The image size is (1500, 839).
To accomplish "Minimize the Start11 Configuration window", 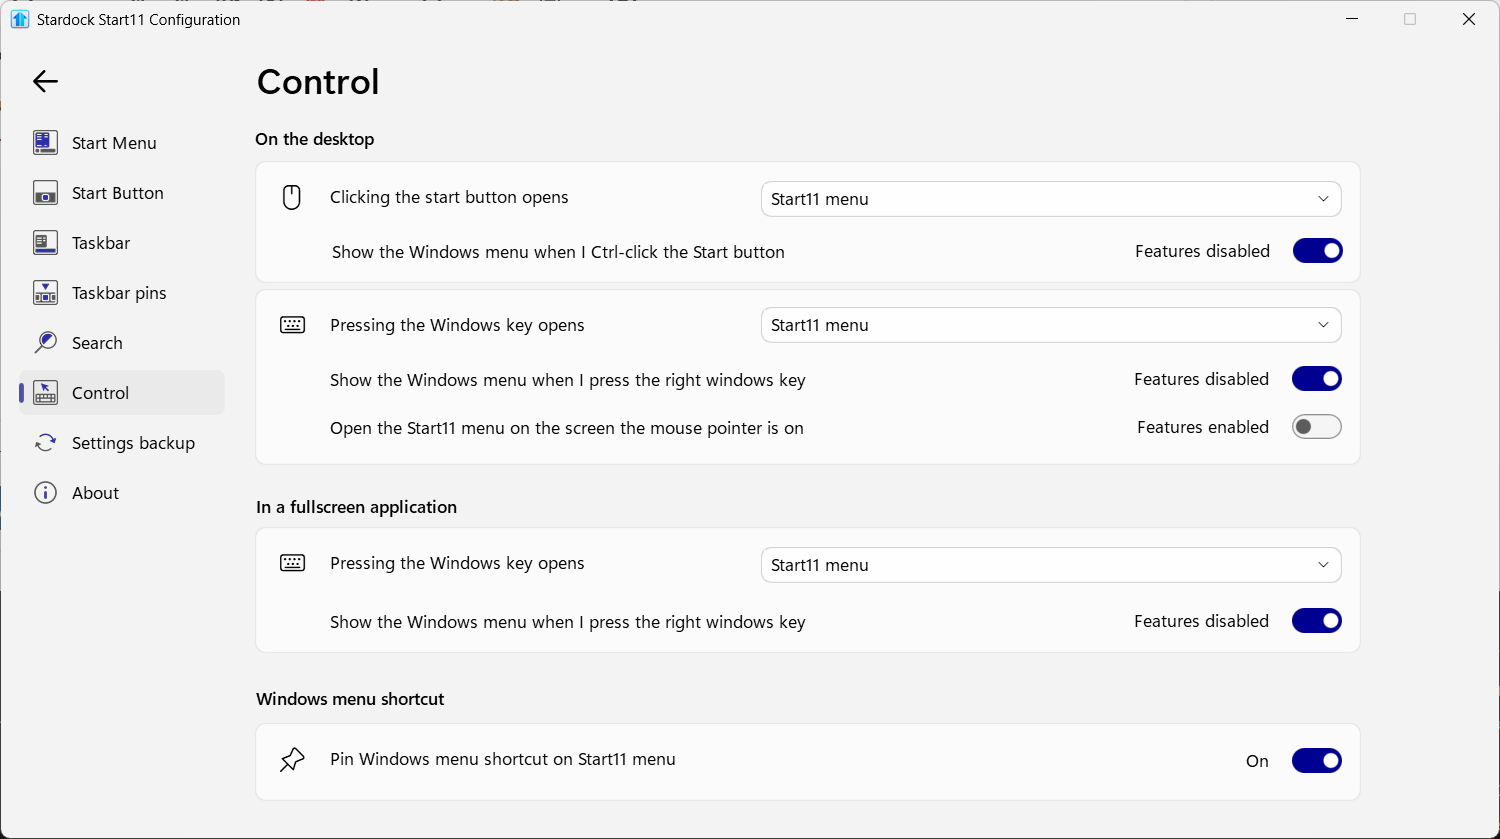I will click(x=1351, y=19).
